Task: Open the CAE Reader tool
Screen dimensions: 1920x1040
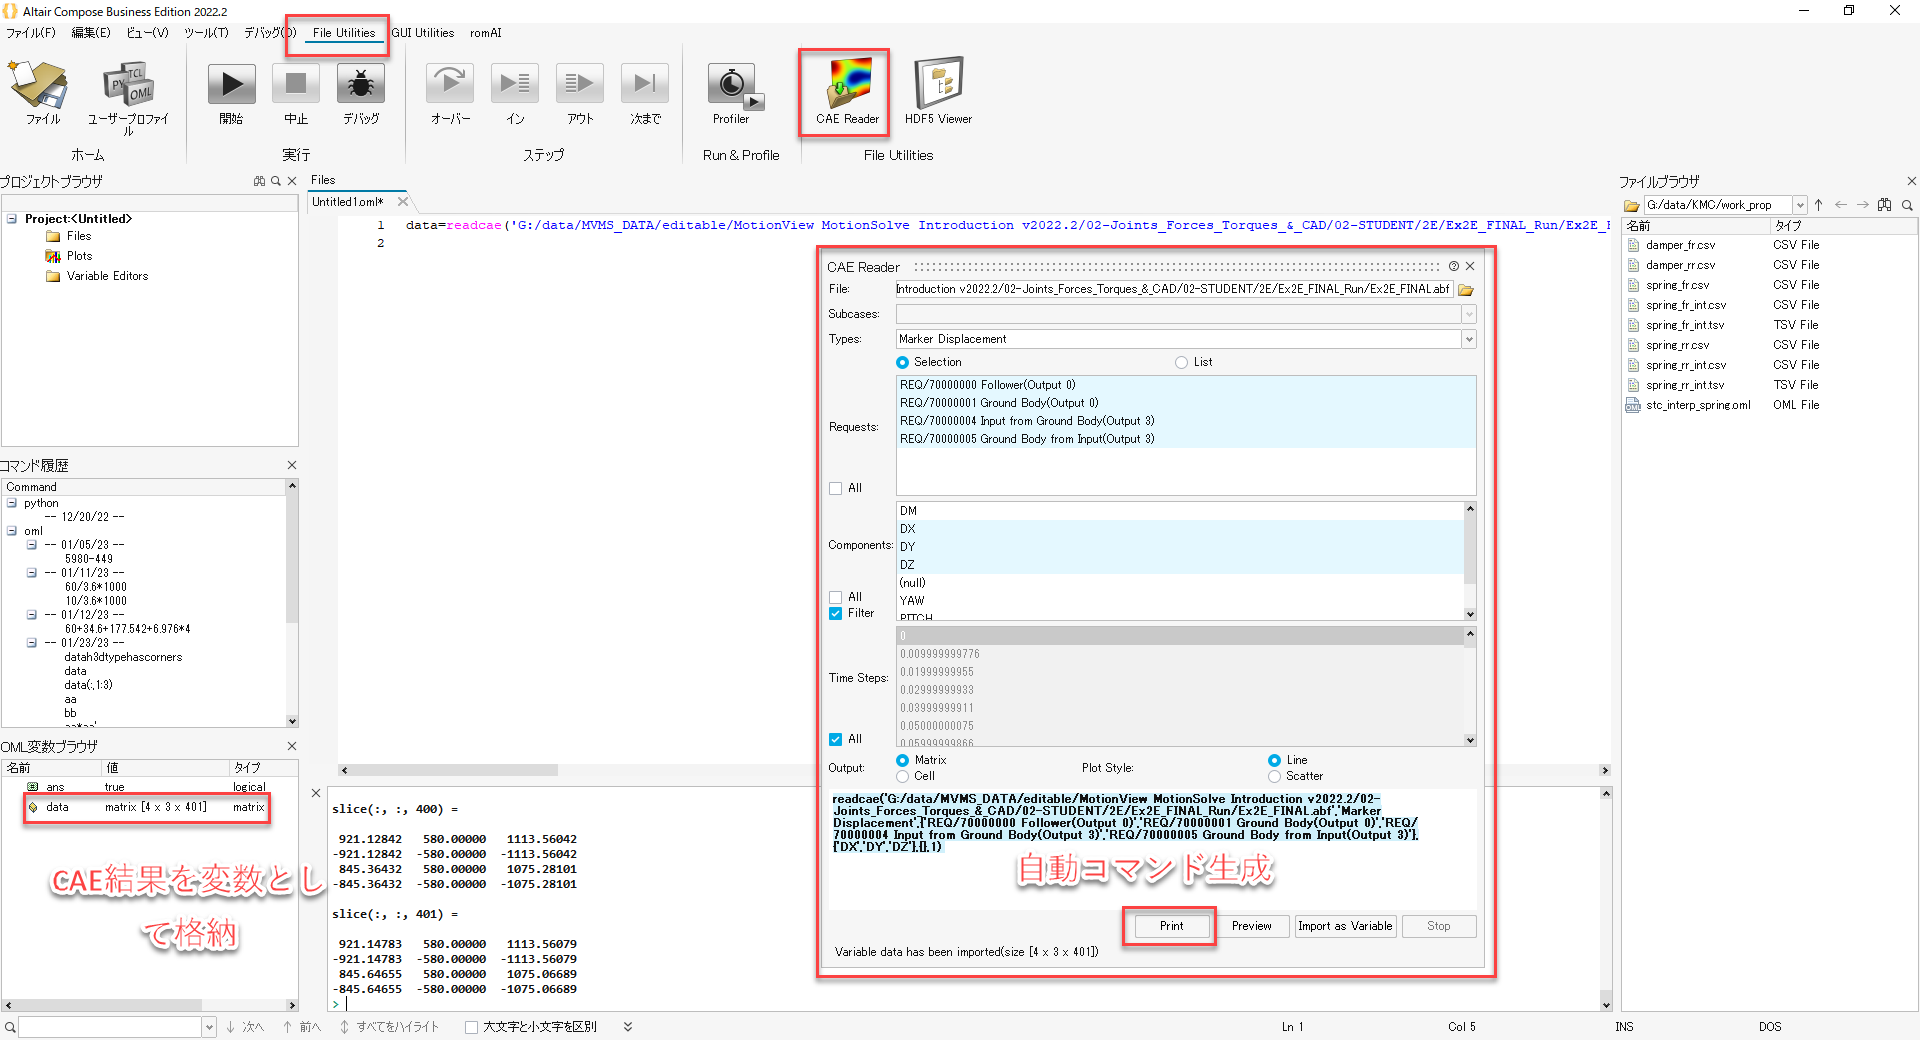Action: click(847, 91)
